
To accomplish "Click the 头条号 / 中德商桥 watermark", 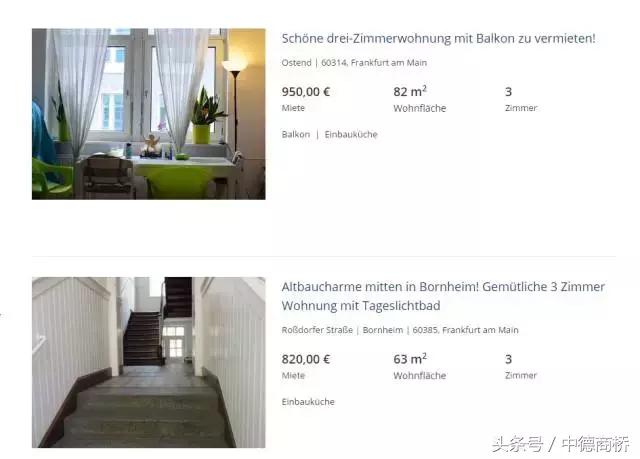I will tap(560, 444).
